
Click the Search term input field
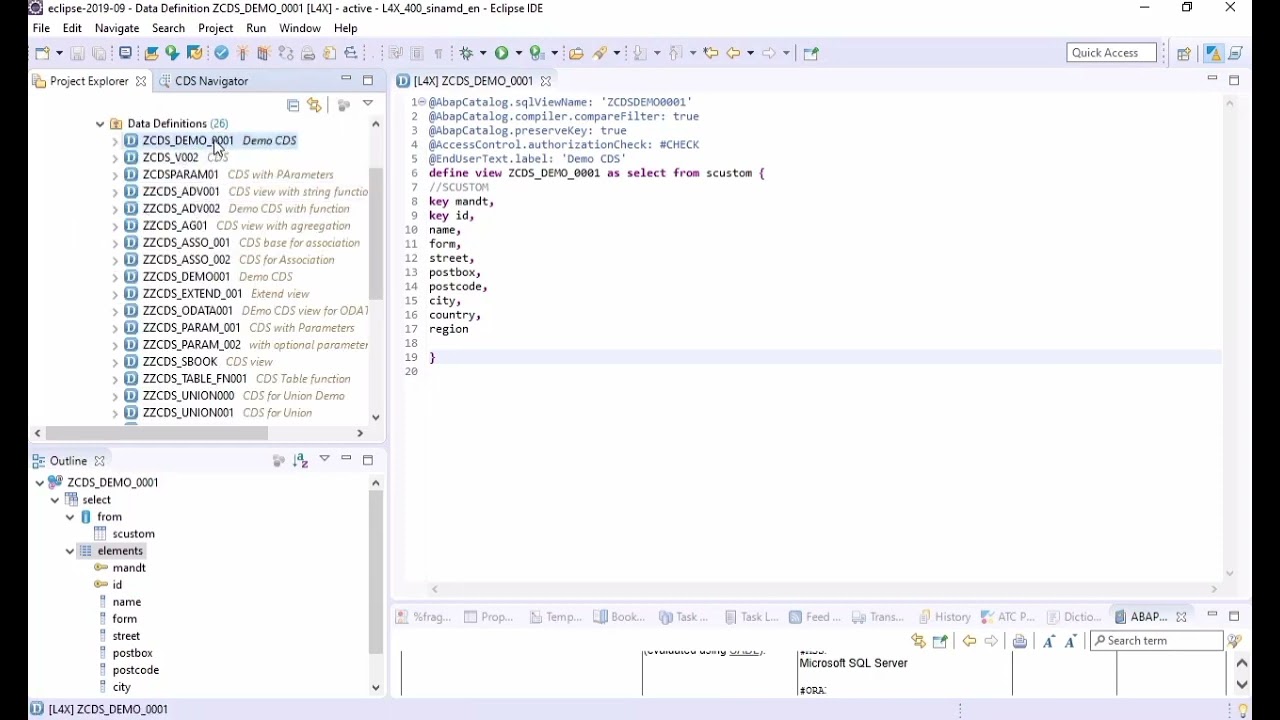coord(1157,641)
